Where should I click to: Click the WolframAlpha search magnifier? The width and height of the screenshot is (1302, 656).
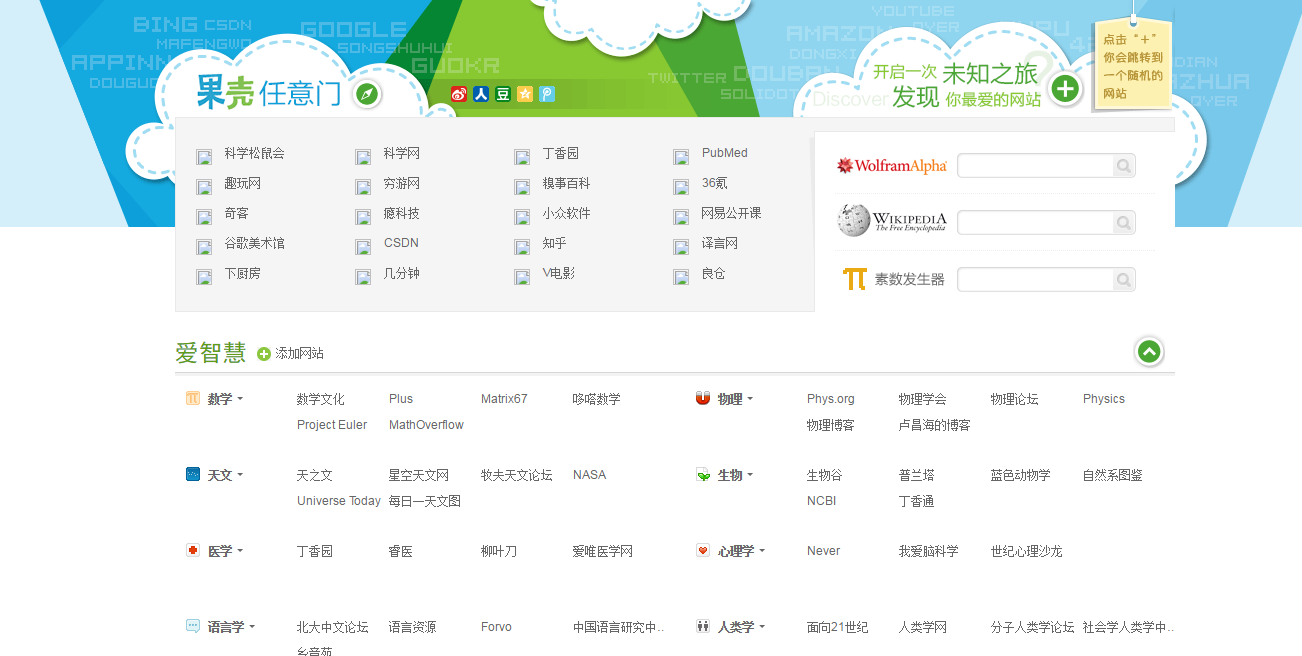pyautogui.click(x=1124, y=166)
